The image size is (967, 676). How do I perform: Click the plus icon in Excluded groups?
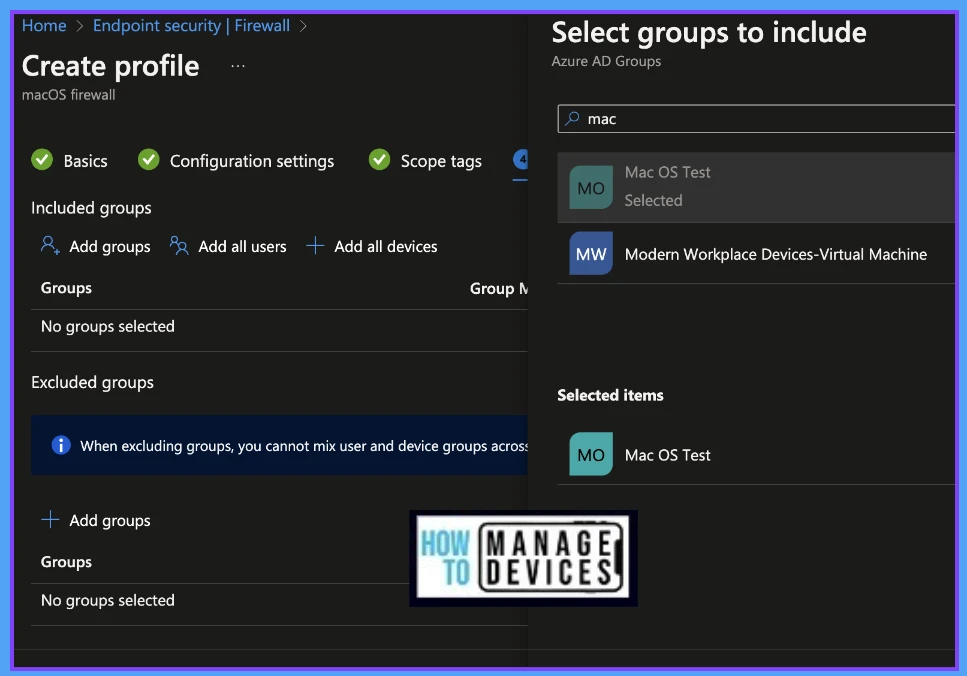tap(50, 519)
